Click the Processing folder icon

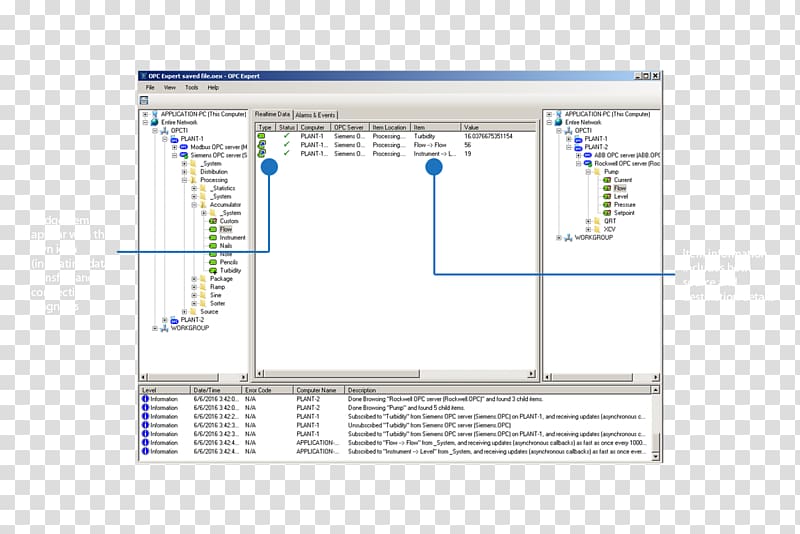(x=193, y=180)
